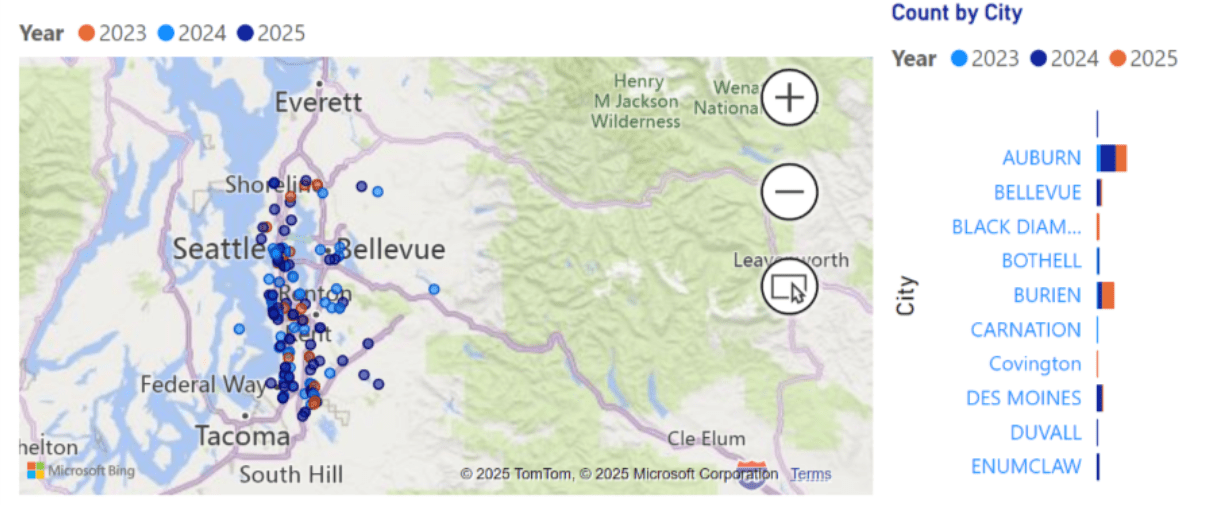The width and height of the screenshot is (1213, 505).
Task: Click the orange AUBURN bar segment
Action: (x=1121, y=158)
